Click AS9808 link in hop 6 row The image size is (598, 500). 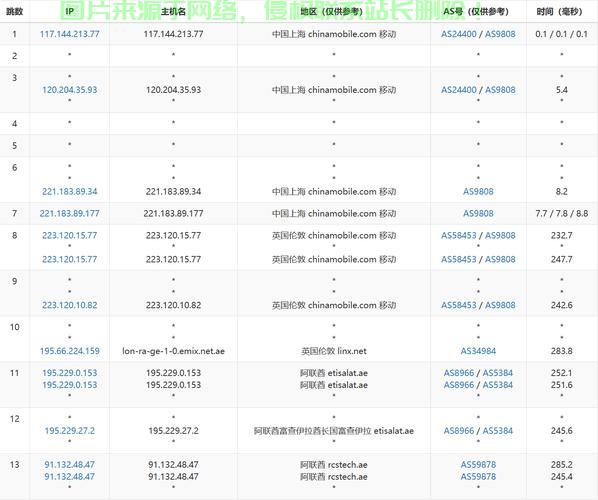[x=478, y=191]
